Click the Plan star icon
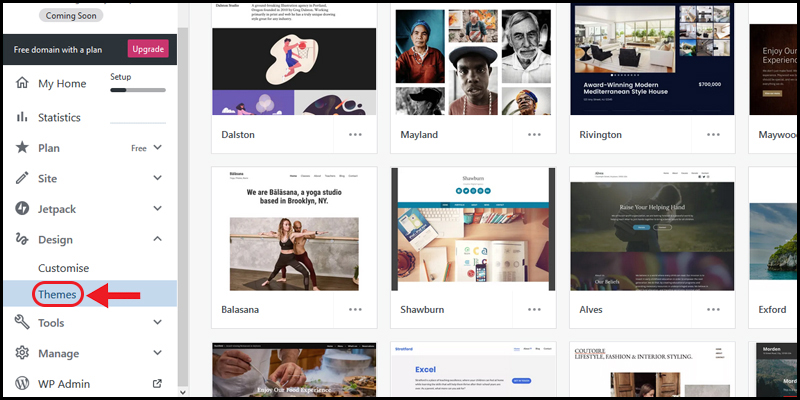 click(x=22, y=148)
